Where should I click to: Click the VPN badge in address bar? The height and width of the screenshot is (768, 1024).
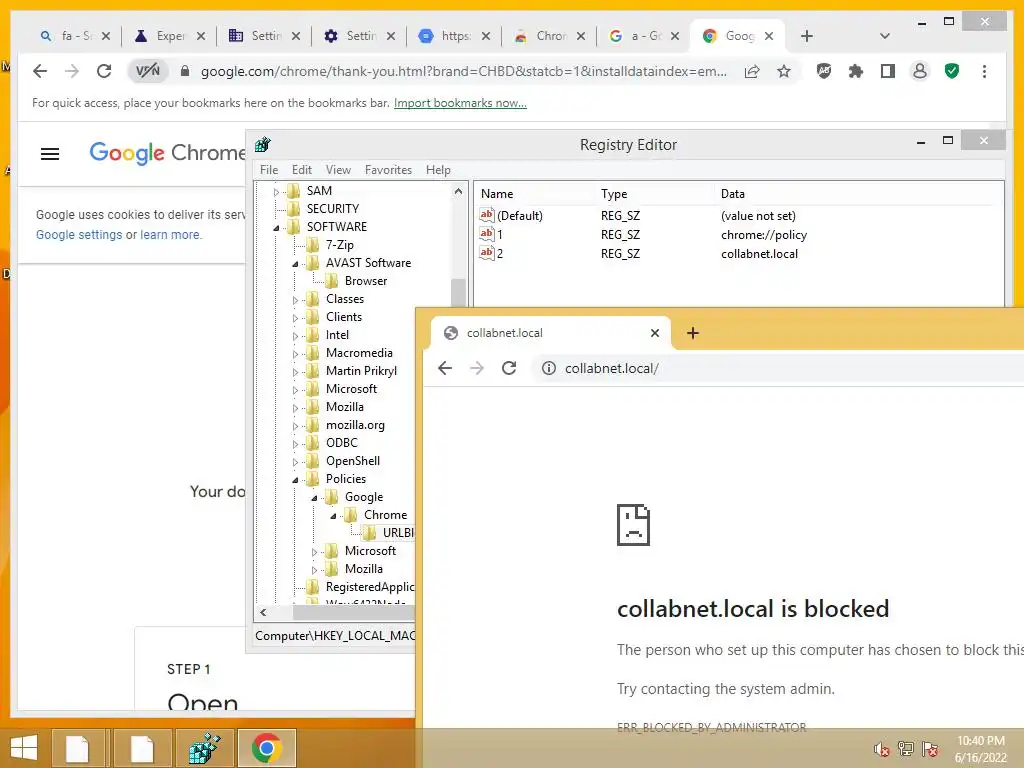point(148,71)
